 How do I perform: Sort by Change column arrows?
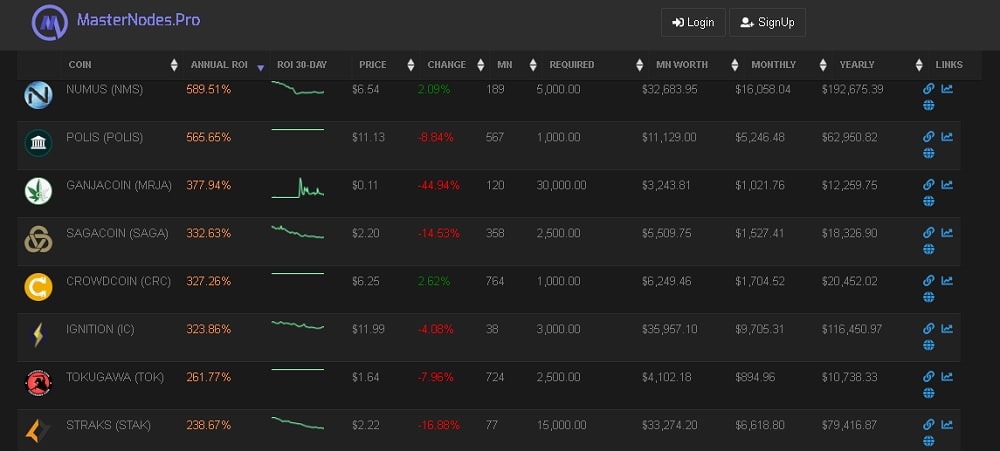pos(481,65)
